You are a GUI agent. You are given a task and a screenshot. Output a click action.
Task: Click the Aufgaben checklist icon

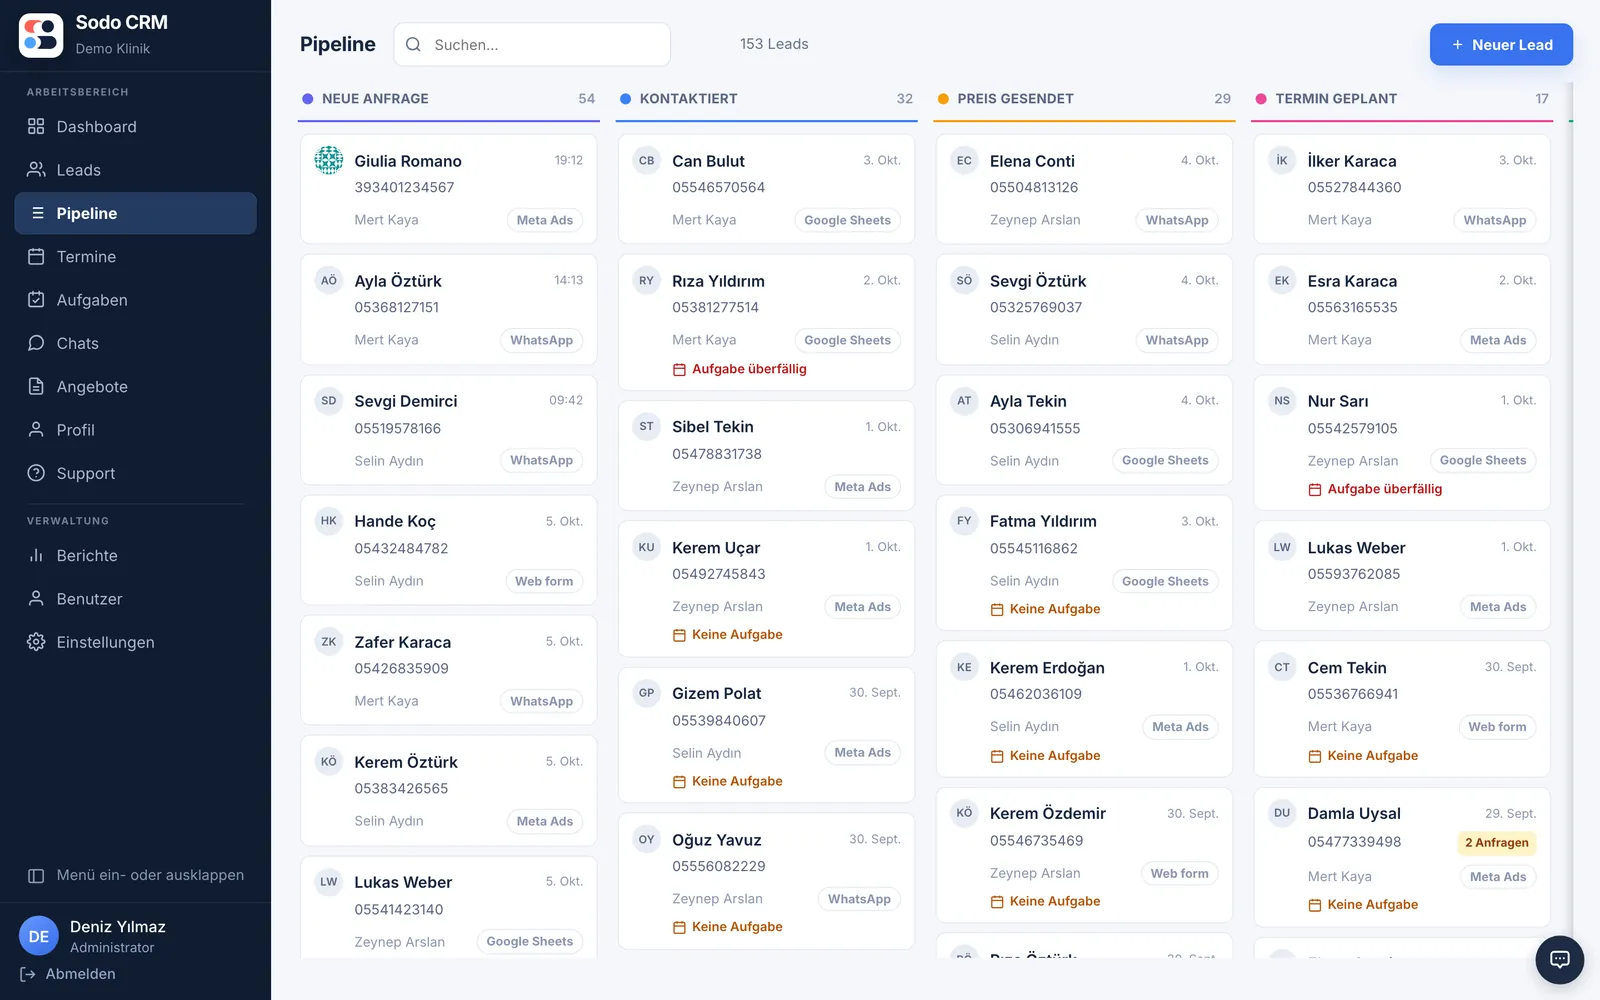pyautogui.click(x=36, y=300)
